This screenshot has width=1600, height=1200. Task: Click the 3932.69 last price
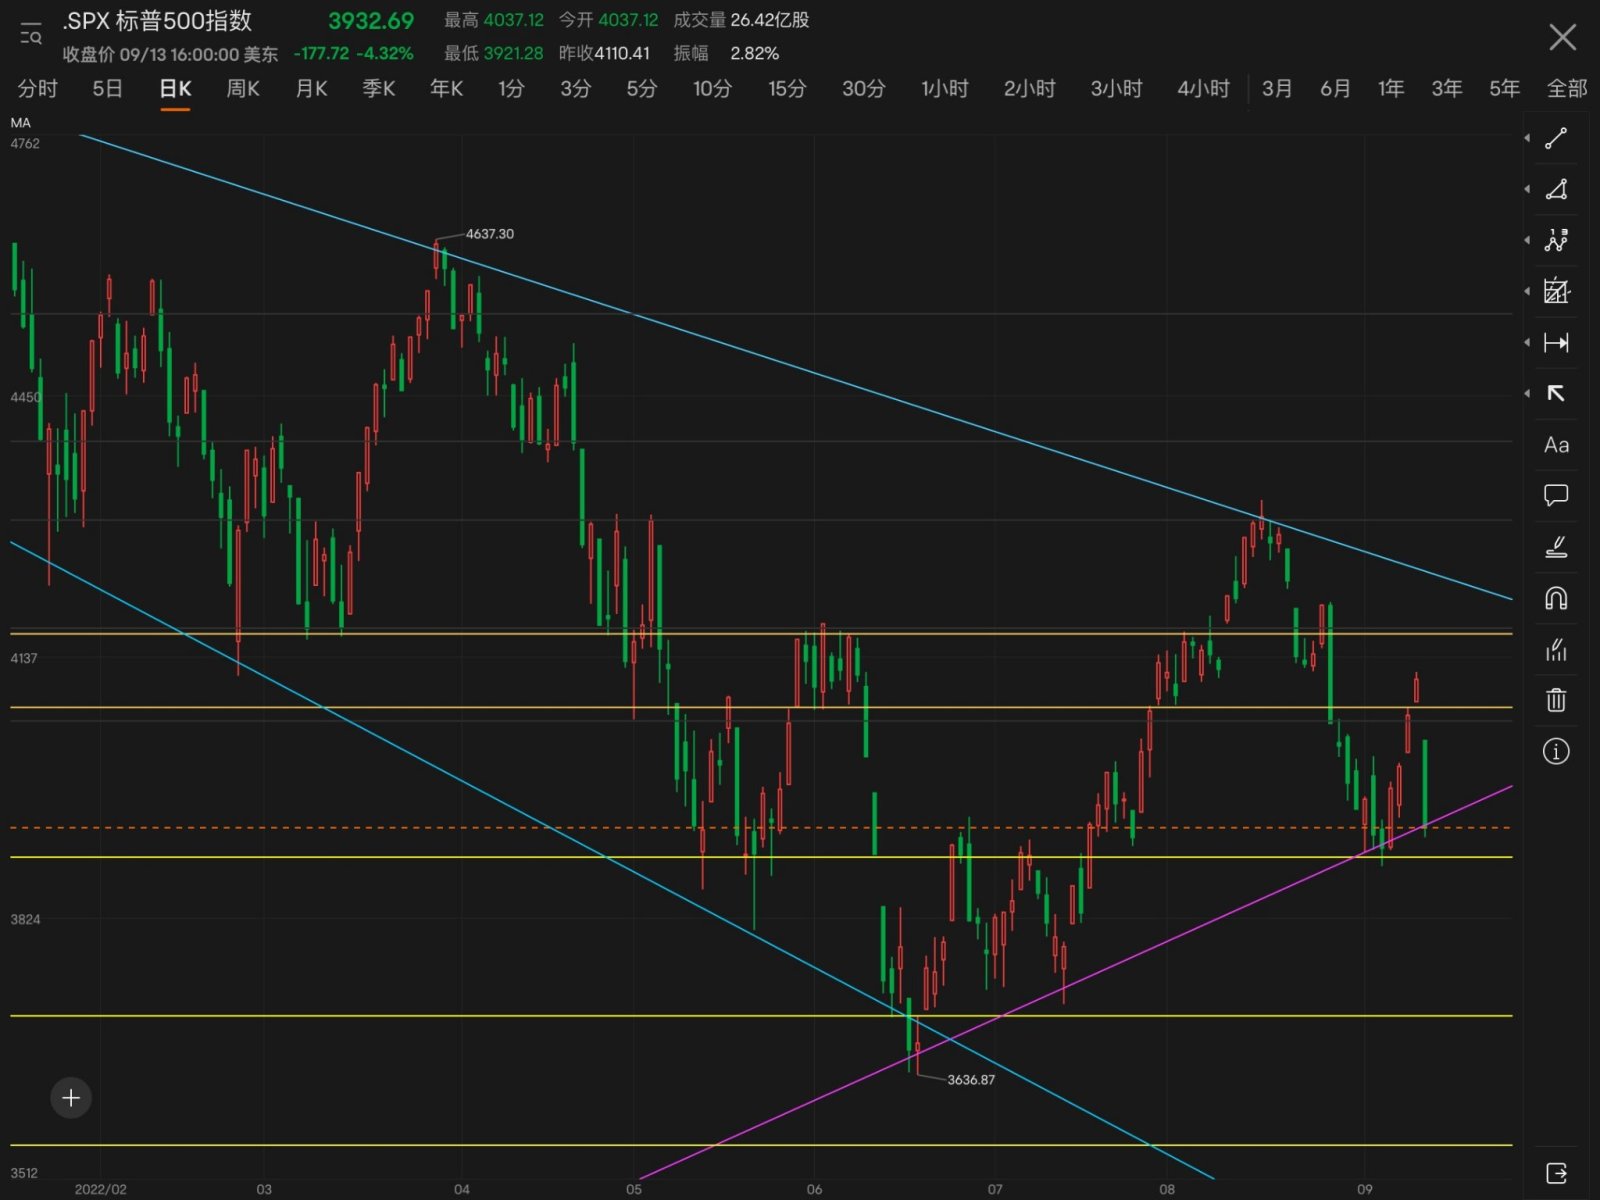click(371, 21)
